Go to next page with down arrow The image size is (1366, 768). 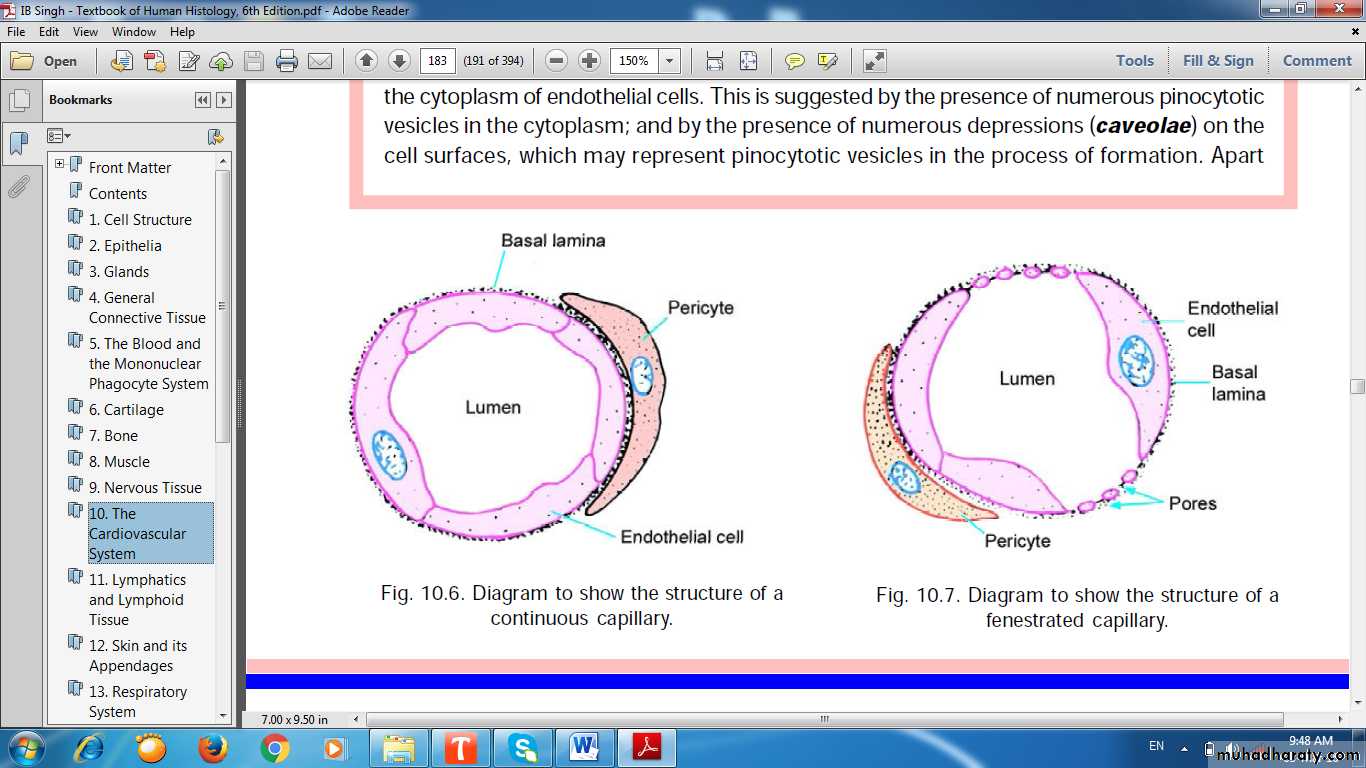click(x=399, y=61)
